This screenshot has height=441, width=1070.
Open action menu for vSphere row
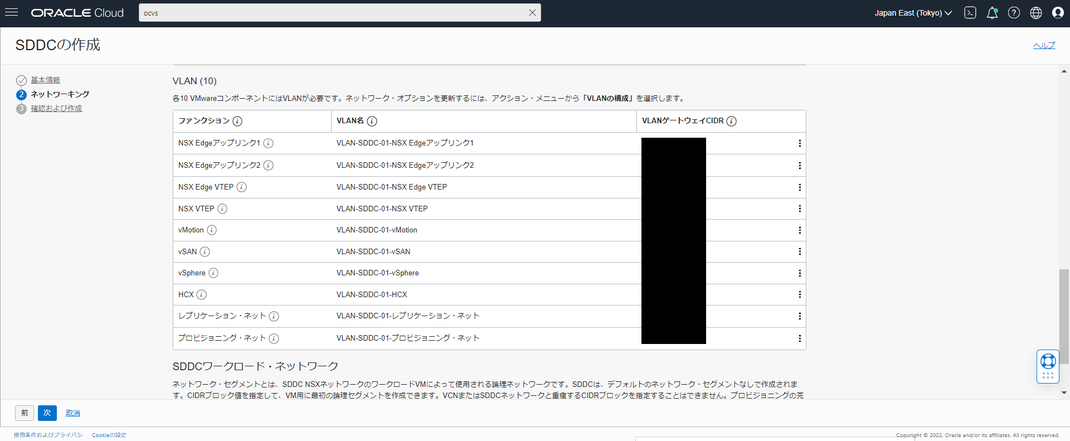point(799,273)
